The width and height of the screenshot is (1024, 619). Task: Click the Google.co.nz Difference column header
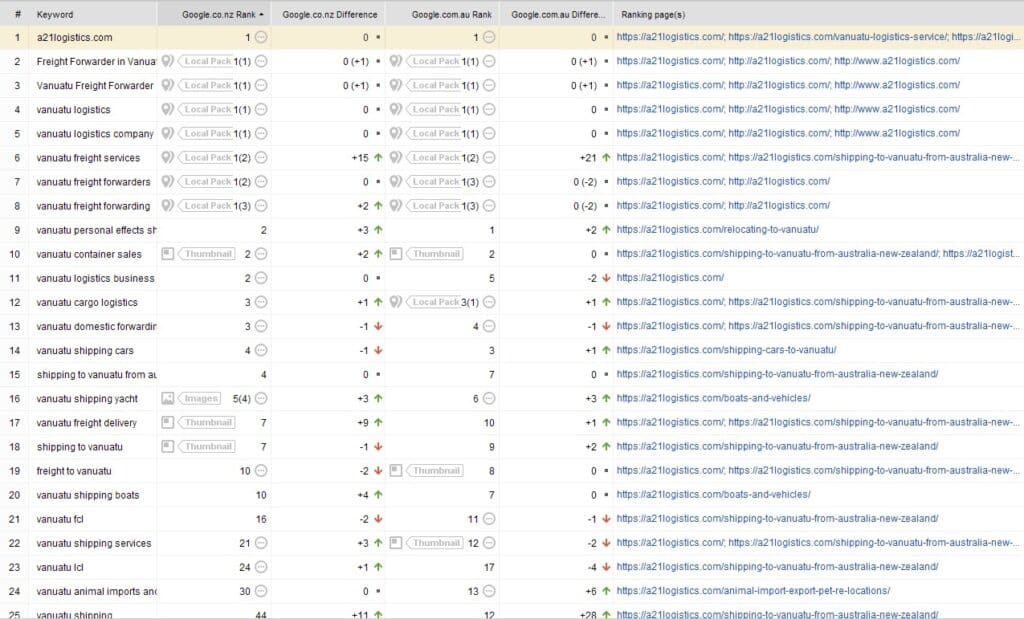pyautogui.click(x=330, y=14)
